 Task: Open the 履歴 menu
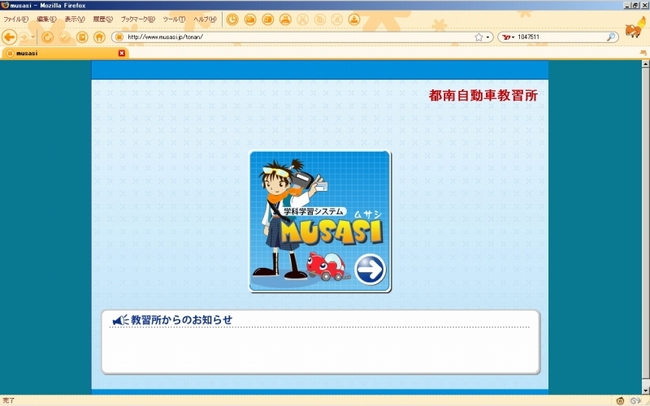103,19
